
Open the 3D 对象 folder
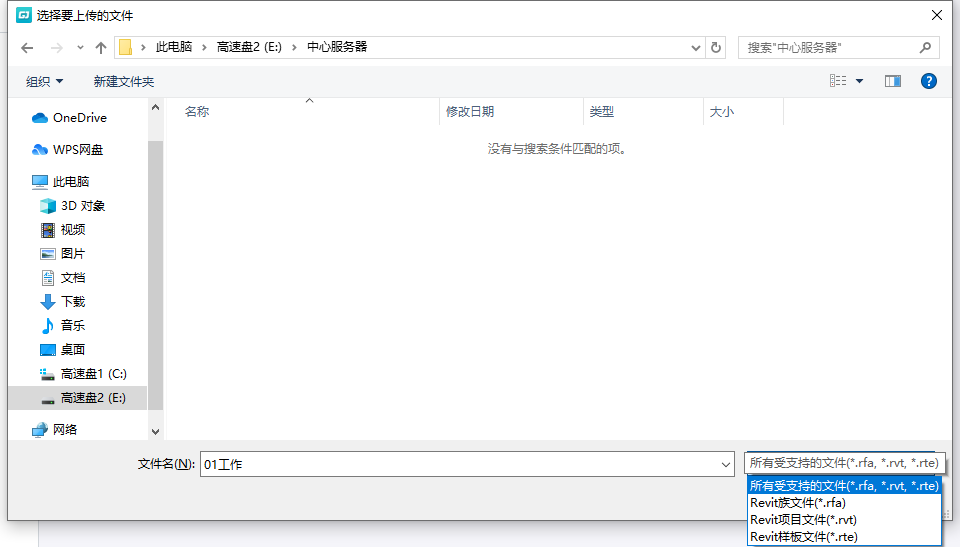[x=82, y=206]
